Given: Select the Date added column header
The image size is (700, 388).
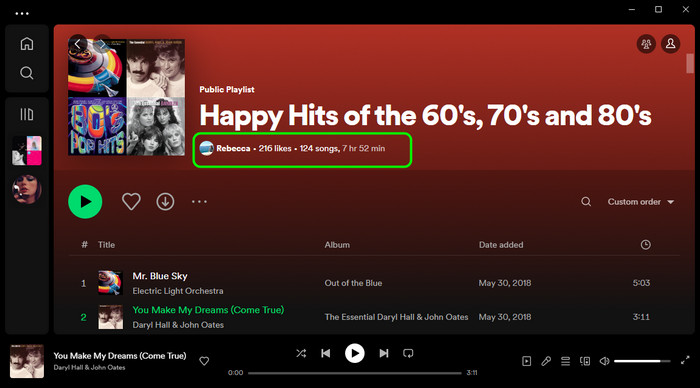Looking at the screenshot, I should coord(501,245).
